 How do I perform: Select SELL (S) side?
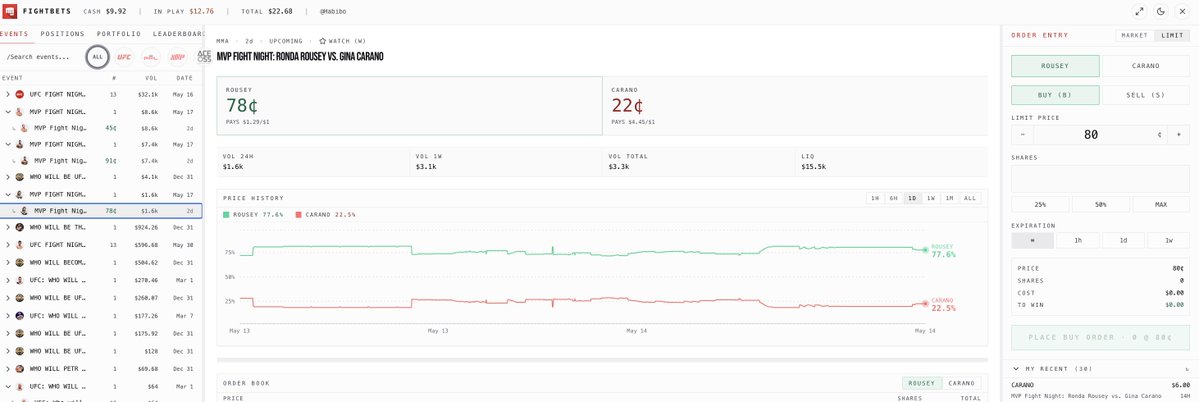click(x=1145, y=95)
